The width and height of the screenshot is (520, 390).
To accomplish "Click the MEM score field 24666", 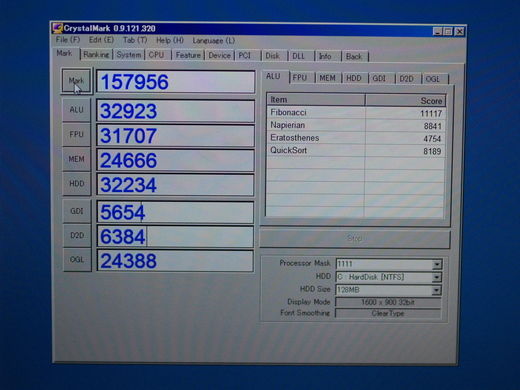I will pyautogui.click(x=175, y=160).
